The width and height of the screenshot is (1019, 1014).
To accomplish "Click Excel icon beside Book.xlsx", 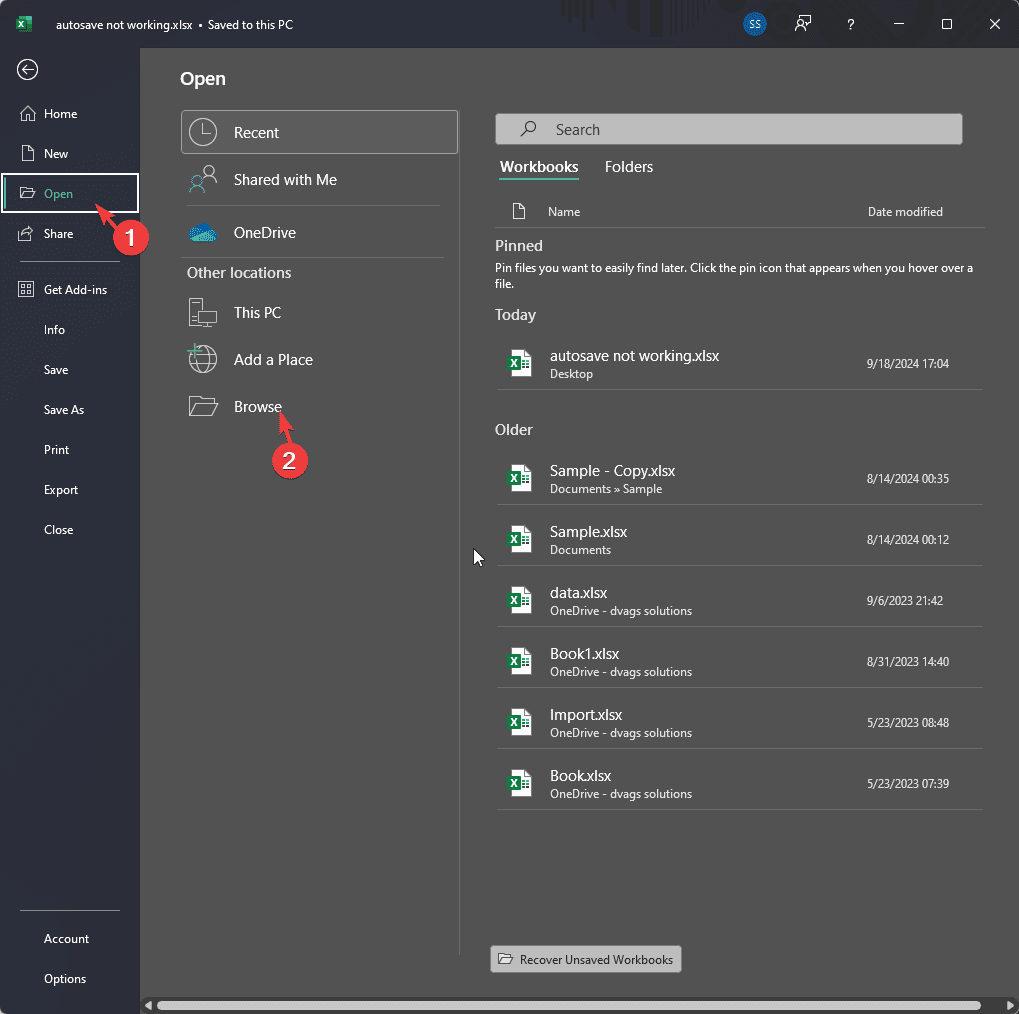I will pyautogui.click(x=519, y=784).
